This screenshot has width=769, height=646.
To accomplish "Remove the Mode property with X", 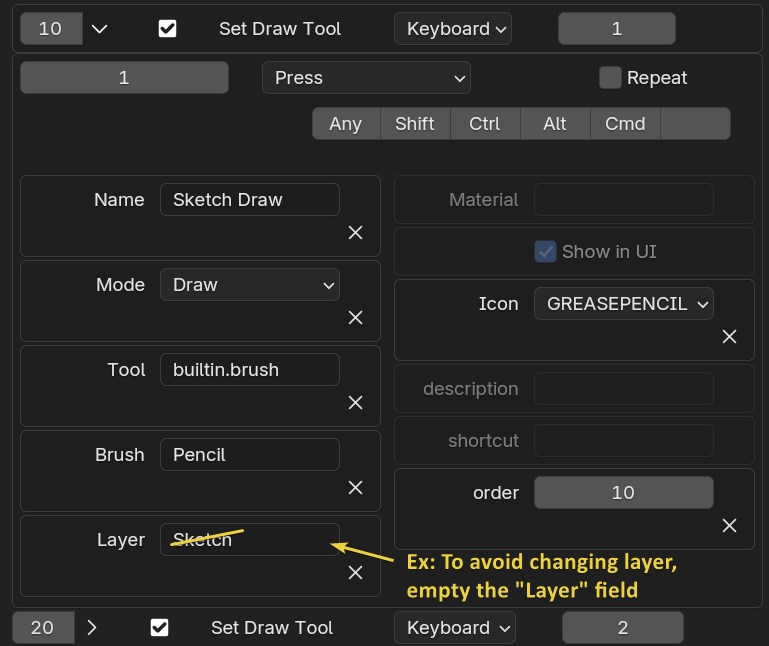I will pos(355,317).
